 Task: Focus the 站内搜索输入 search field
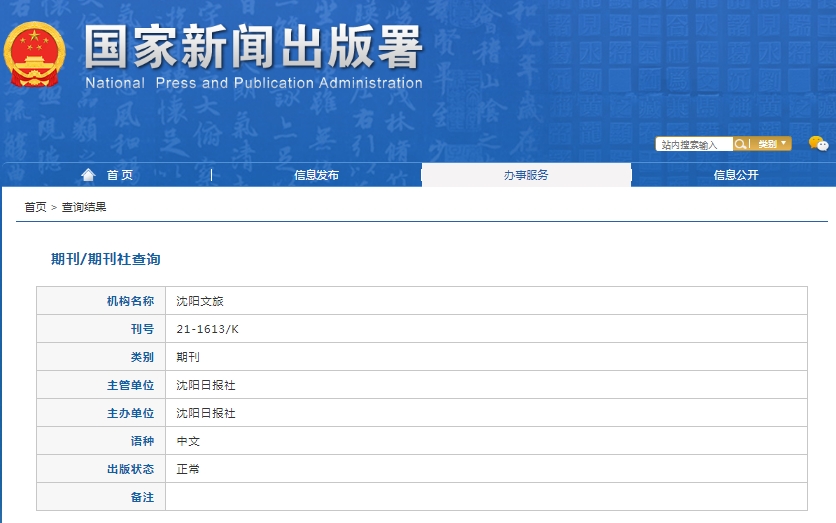point(694,144)
